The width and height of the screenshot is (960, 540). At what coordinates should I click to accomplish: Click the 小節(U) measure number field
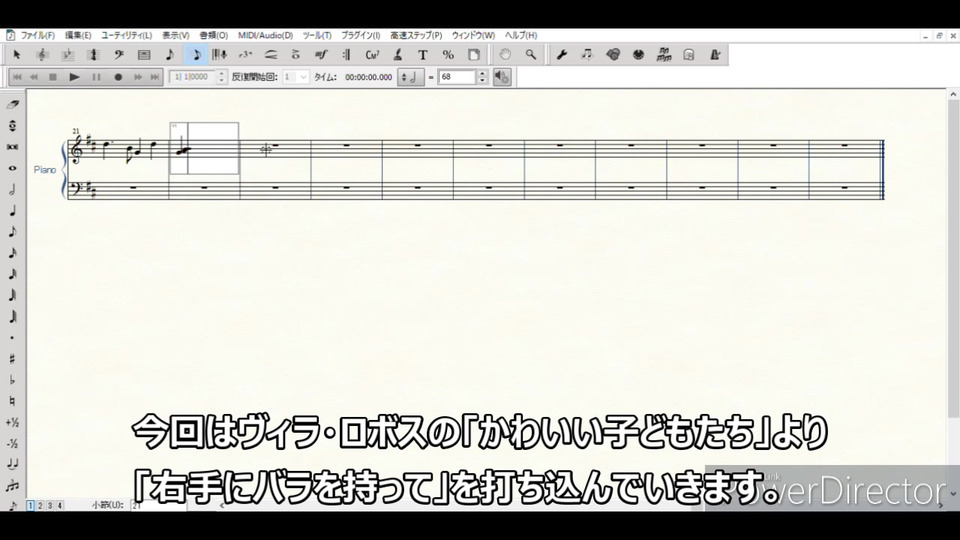click(158, 506)
